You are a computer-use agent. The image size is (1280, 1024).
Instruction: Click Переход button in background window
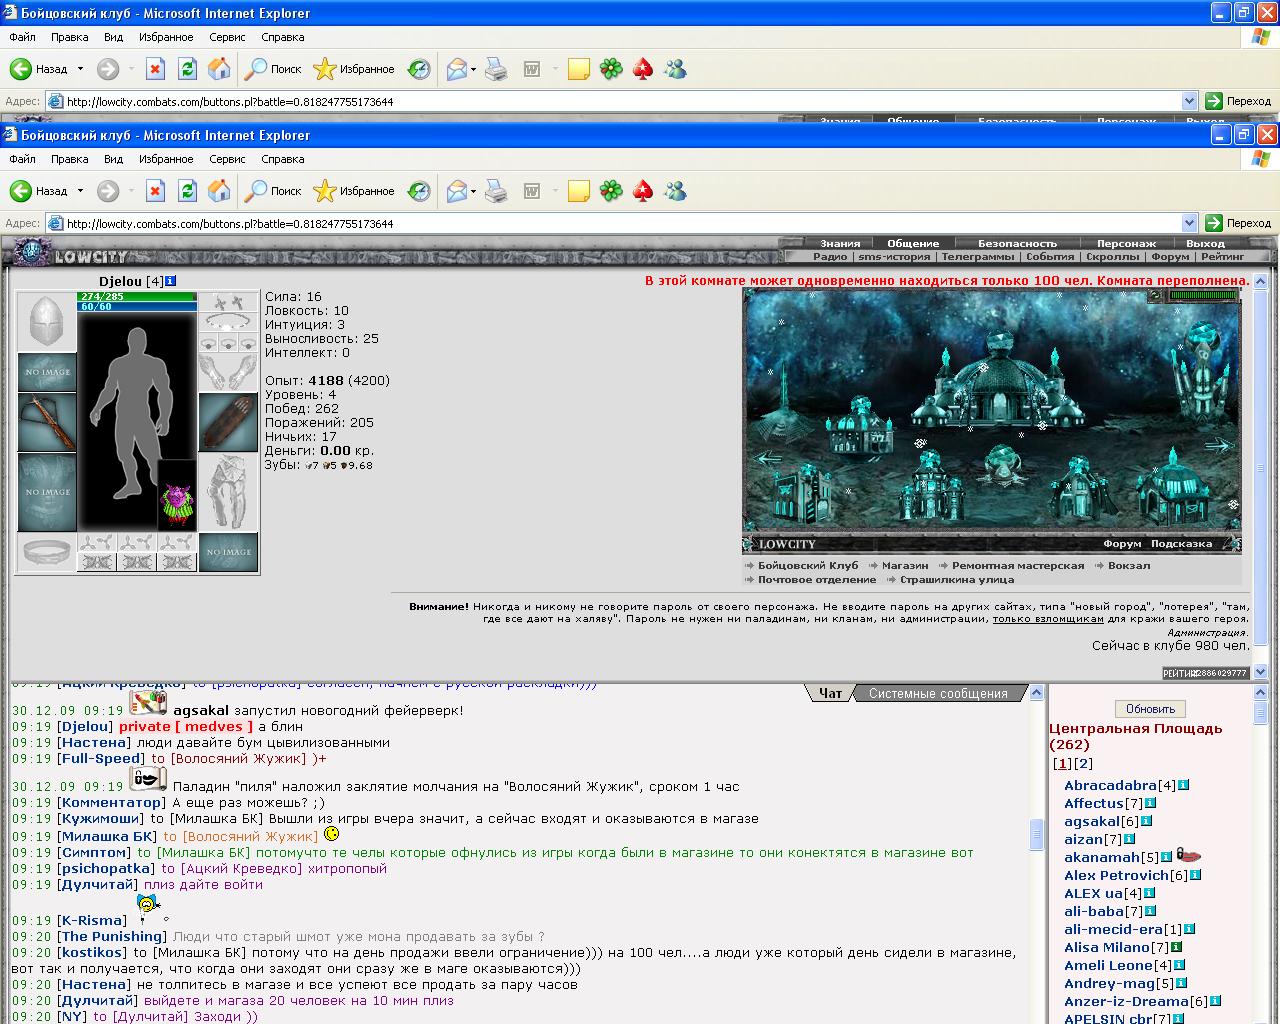tap(1239, 101)
